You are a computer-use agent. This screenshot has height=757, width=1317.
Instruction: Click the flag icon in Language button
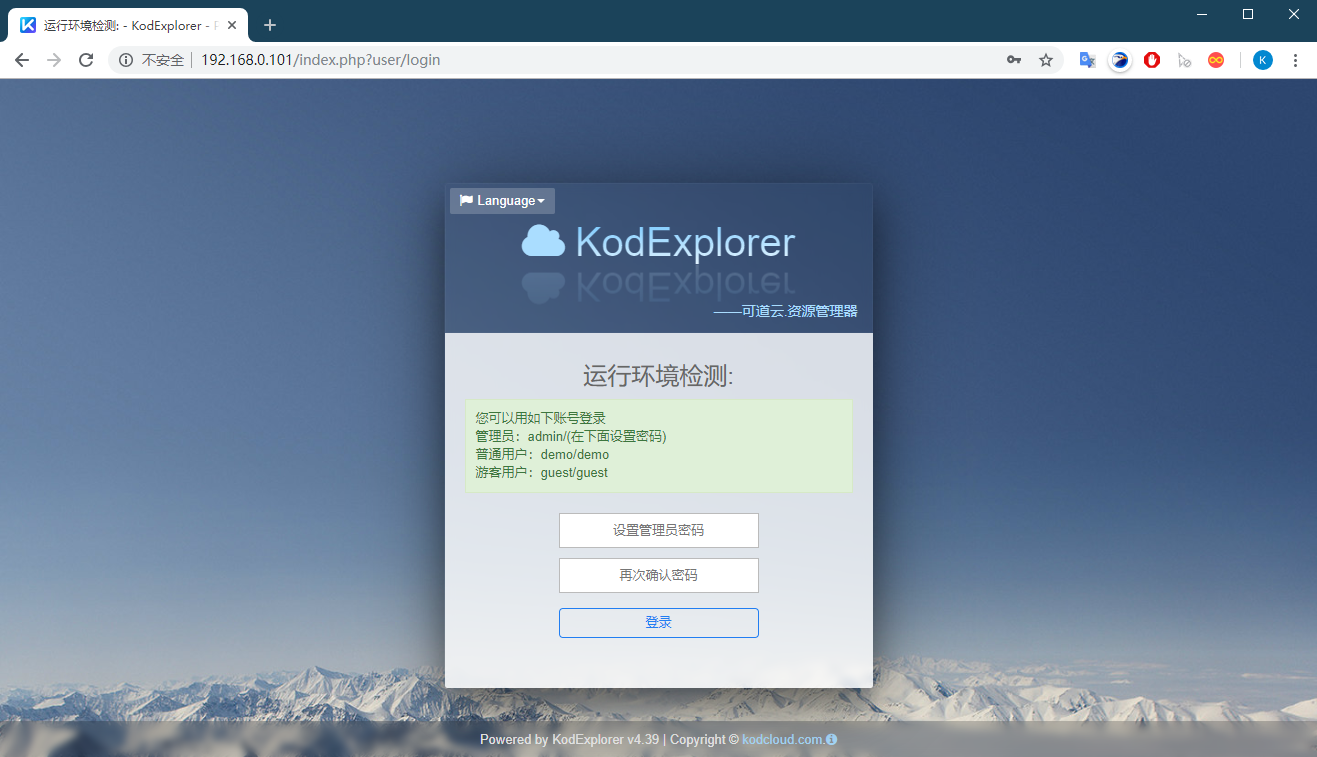[466, 200]
